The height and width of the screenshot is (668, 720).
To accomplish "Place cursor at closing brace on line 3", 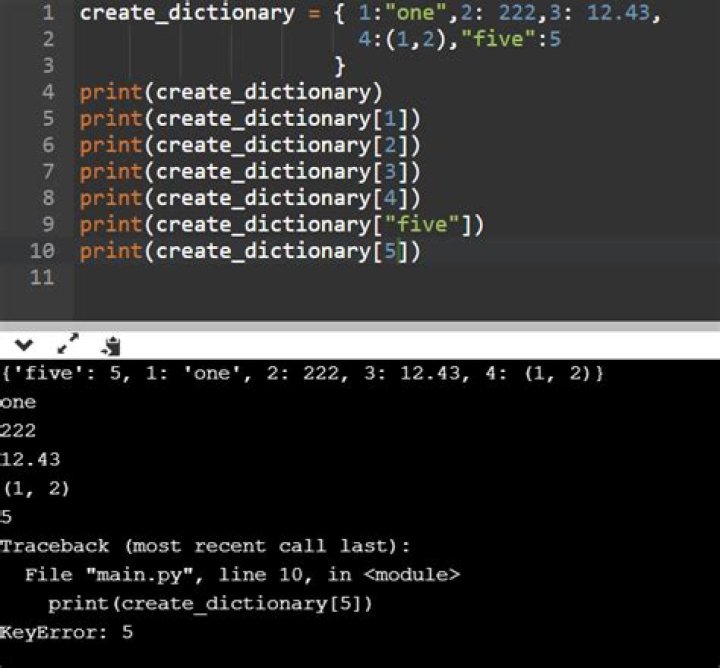I will pyautogui.click(x=339, y=66).
